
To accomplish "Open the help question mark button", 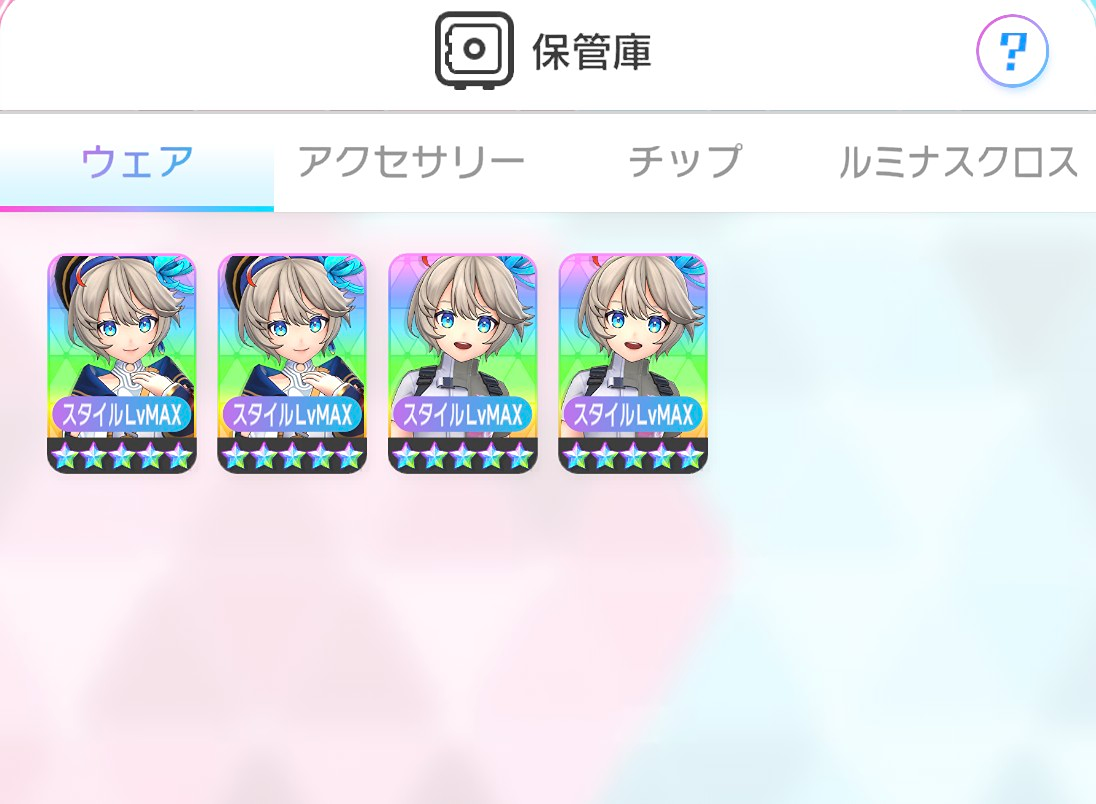I will pos(1012,51).
